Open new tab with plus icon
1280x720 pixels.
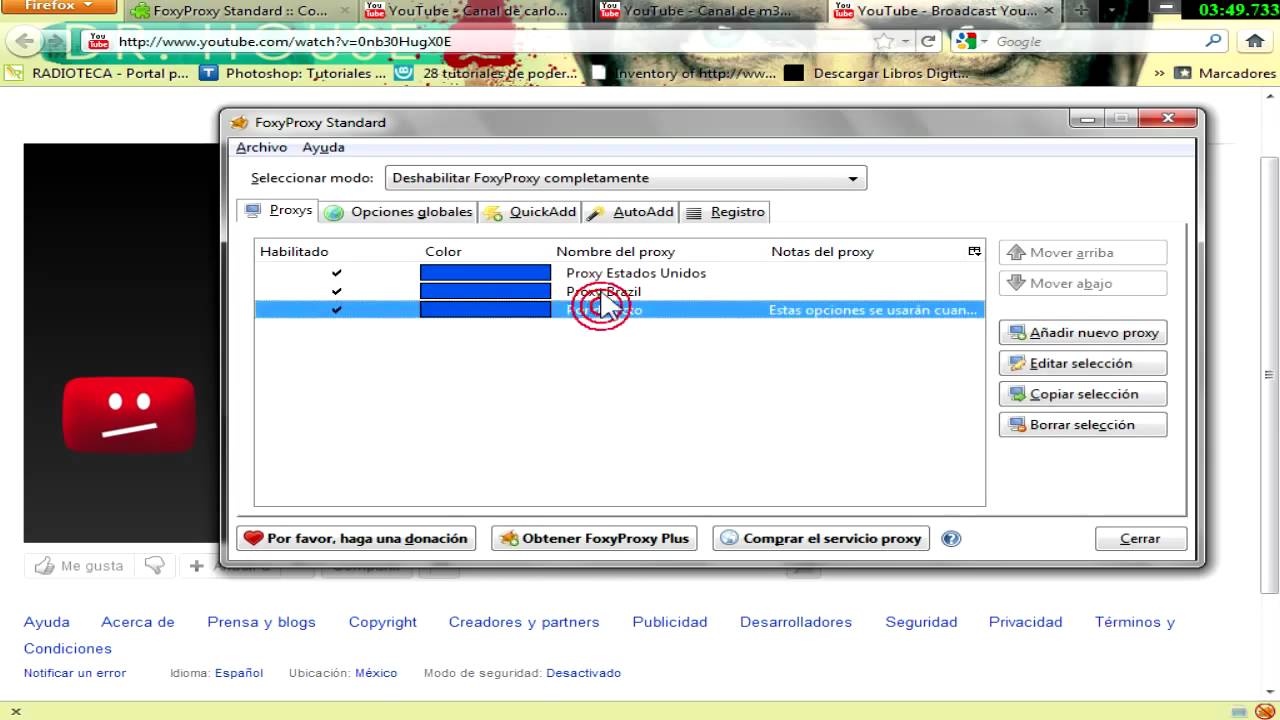click(x=1080, y=11)
